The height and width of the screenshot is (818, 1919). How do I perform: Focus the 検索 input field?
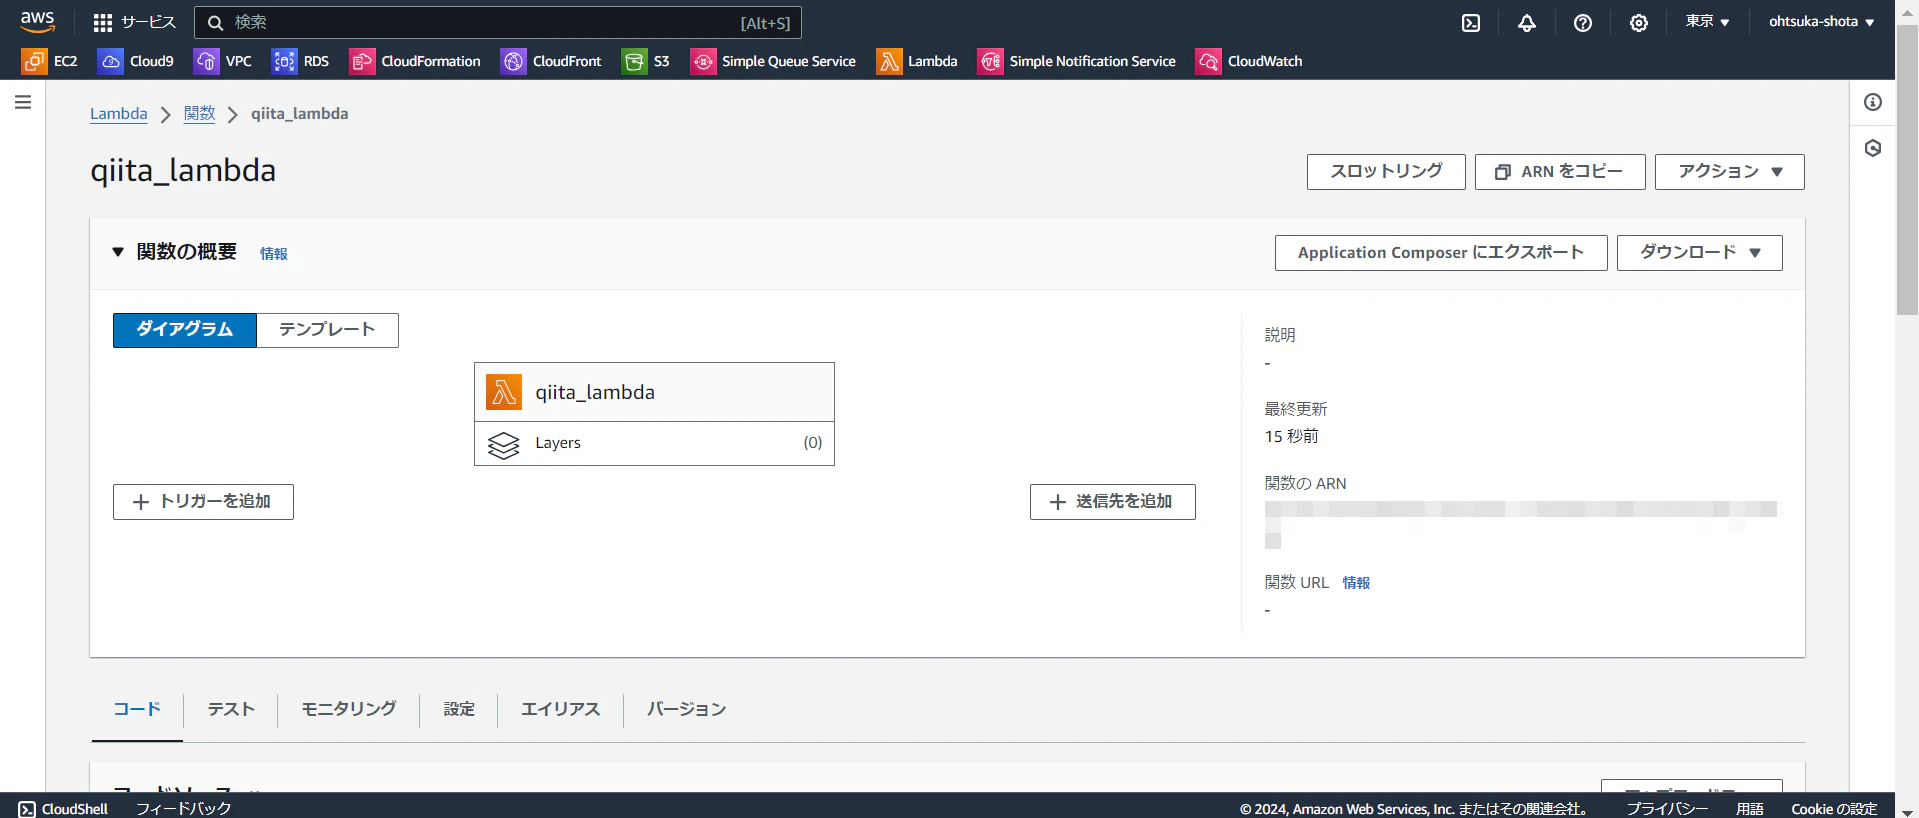[498, 22]
